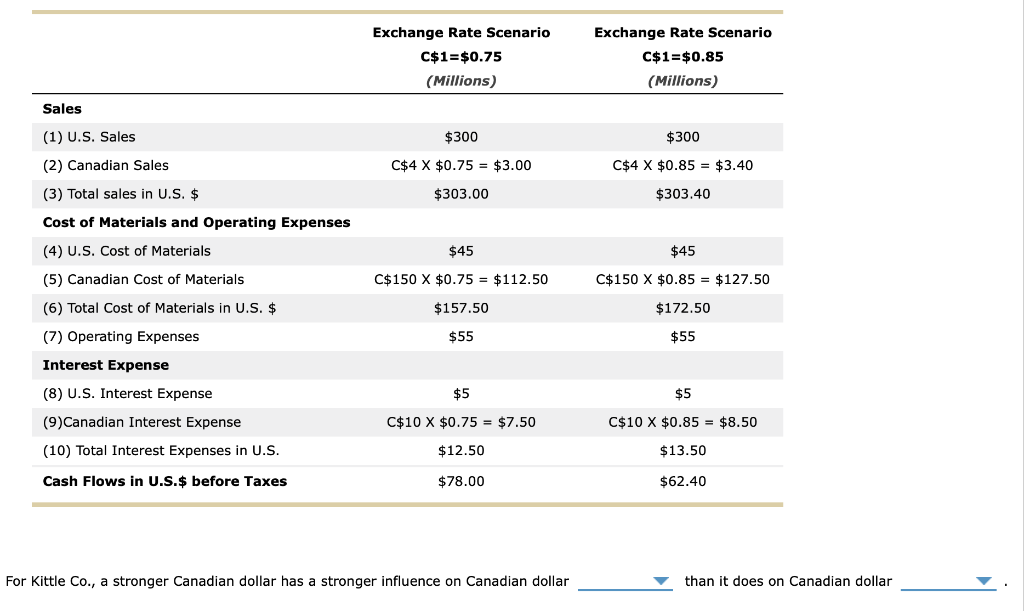
Task: Select the $303.40 total sales value
Action: tap(683, 193)
